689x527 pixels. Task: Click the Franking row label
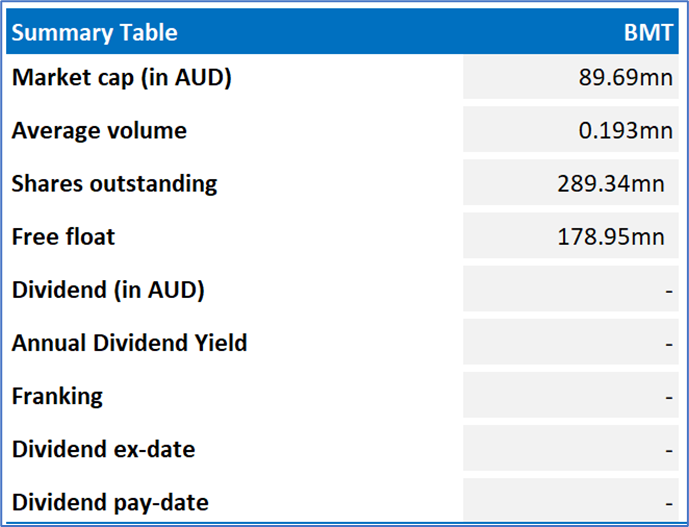tap(57, 396)
